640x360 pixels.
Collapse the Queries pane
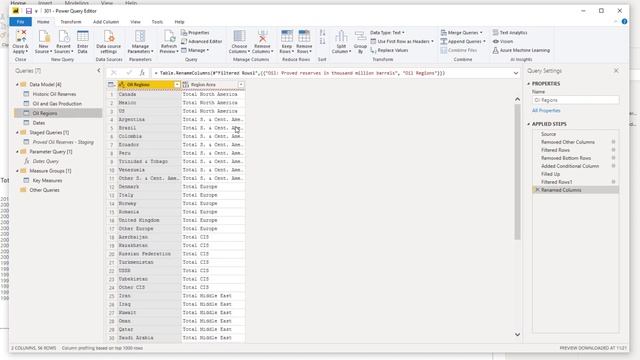(98, 71)
